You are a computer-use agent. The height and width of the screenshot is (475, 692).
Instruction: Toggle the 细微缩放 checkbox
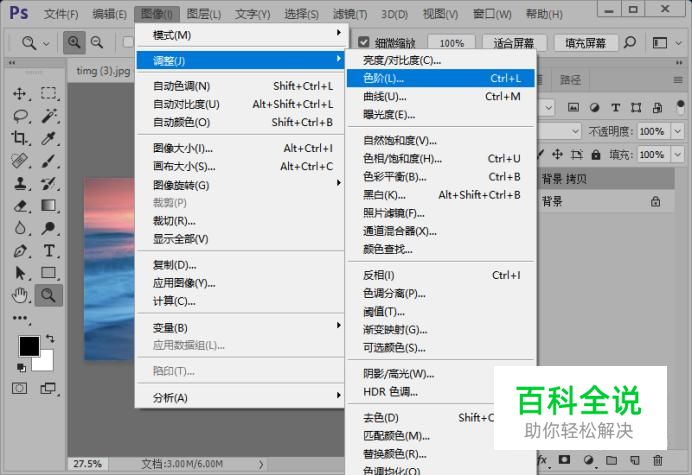tap(364, 42)
